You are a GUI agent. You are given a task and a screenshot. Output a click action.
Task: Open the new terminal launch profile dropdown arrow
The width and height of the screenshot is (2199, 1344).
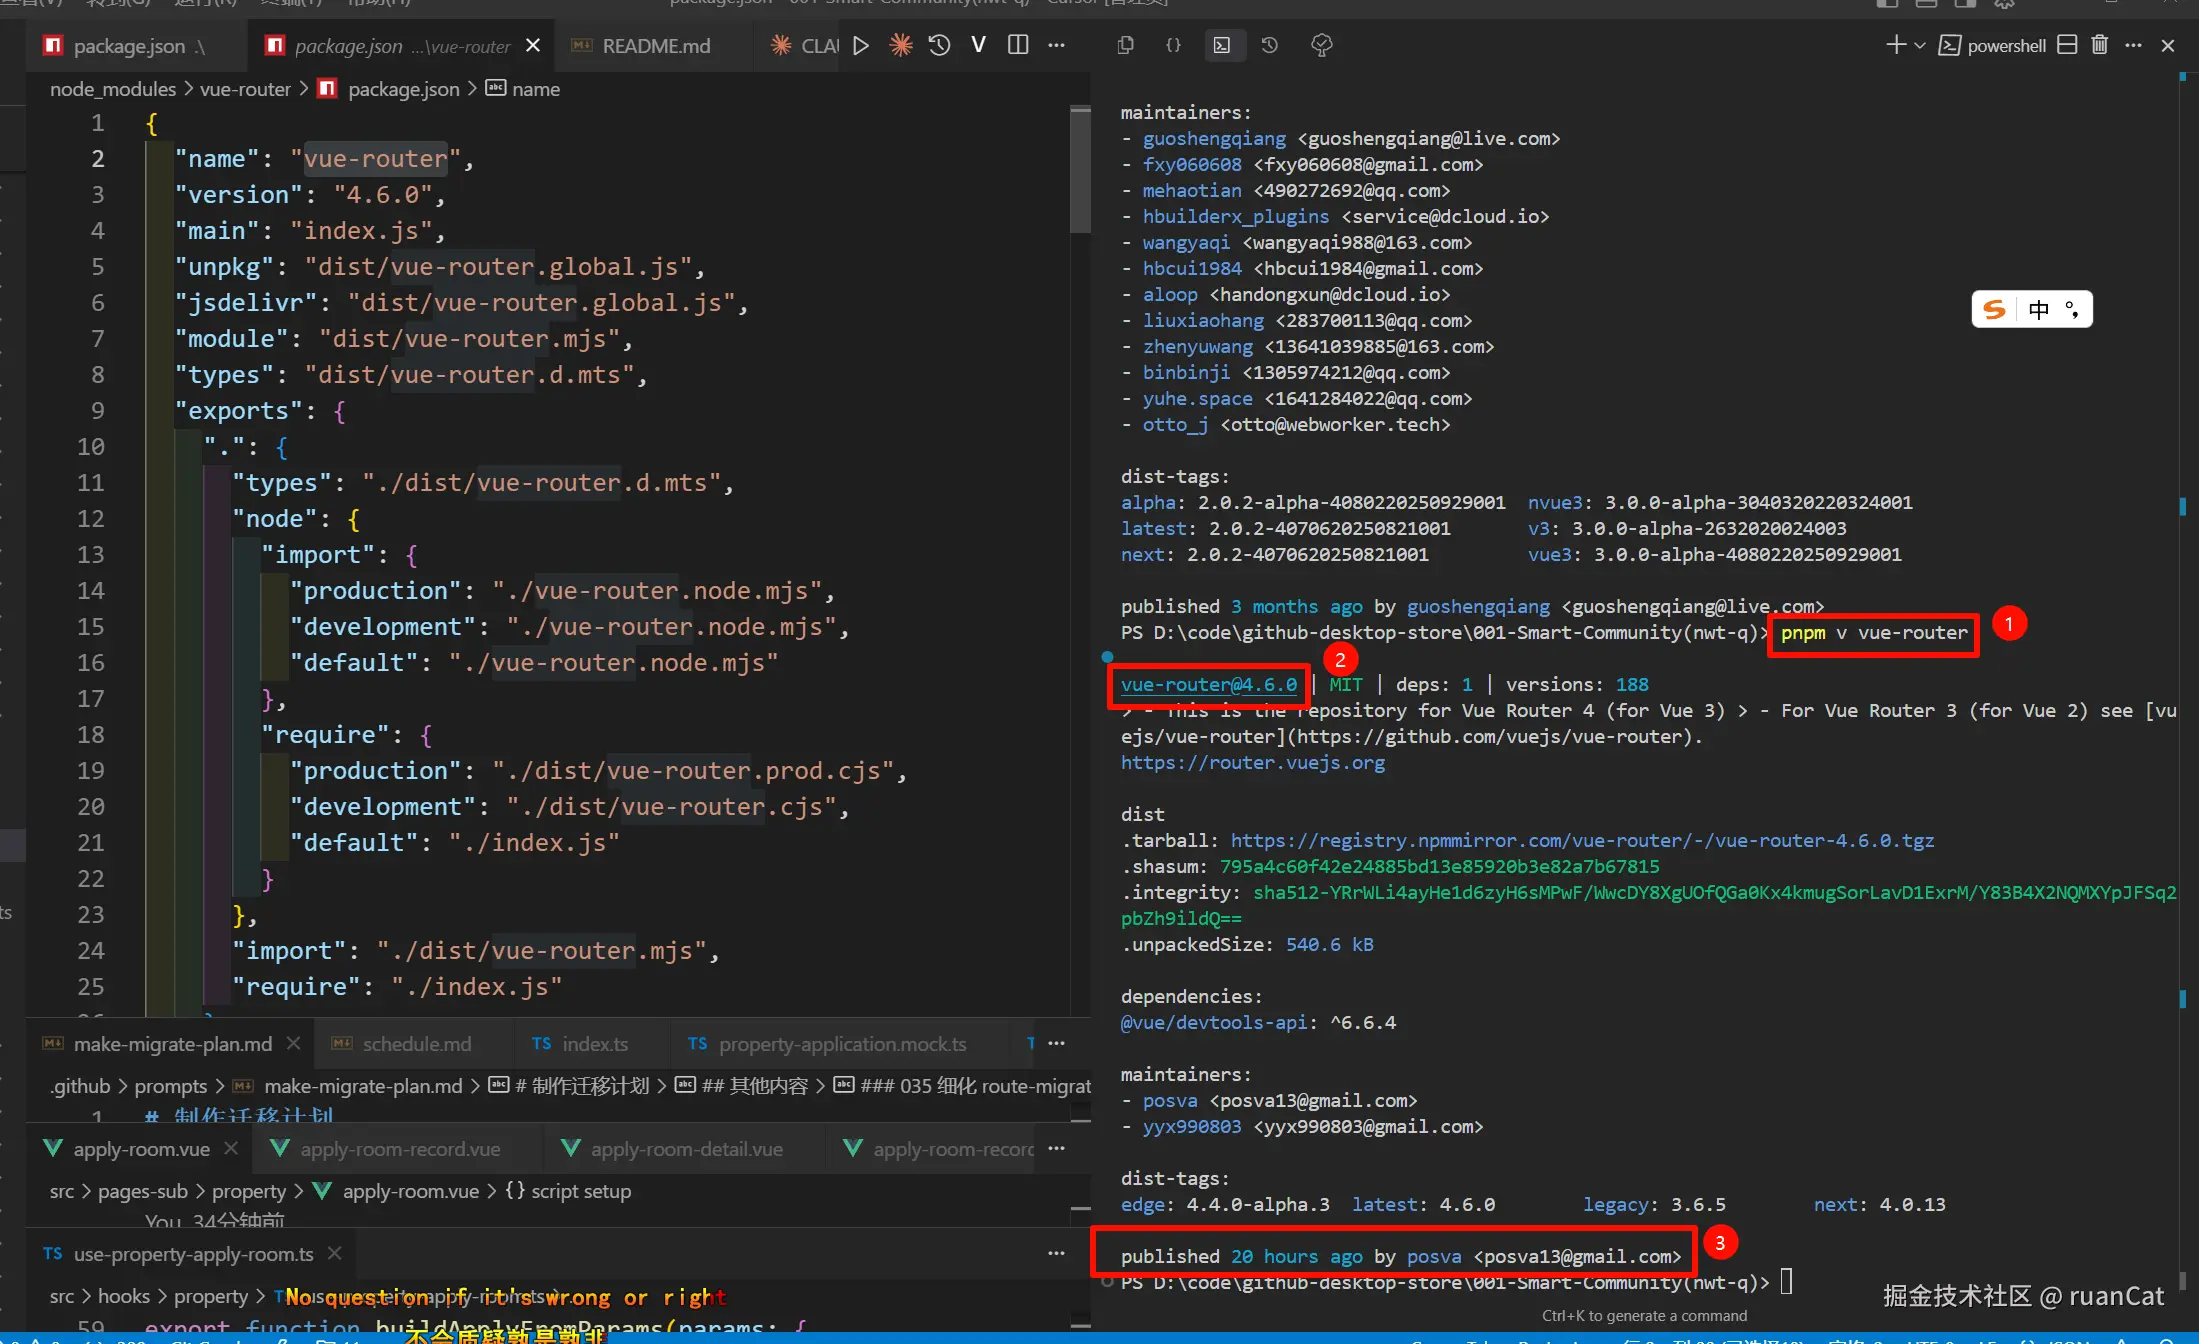1919,45
